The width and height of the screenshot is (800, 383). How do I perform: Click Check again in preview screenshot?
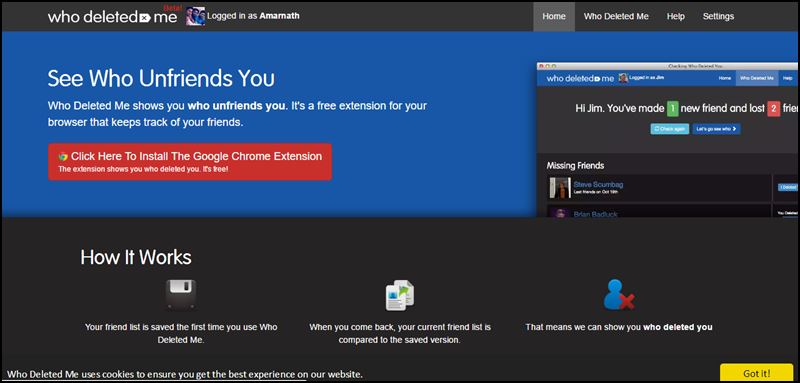669,129
